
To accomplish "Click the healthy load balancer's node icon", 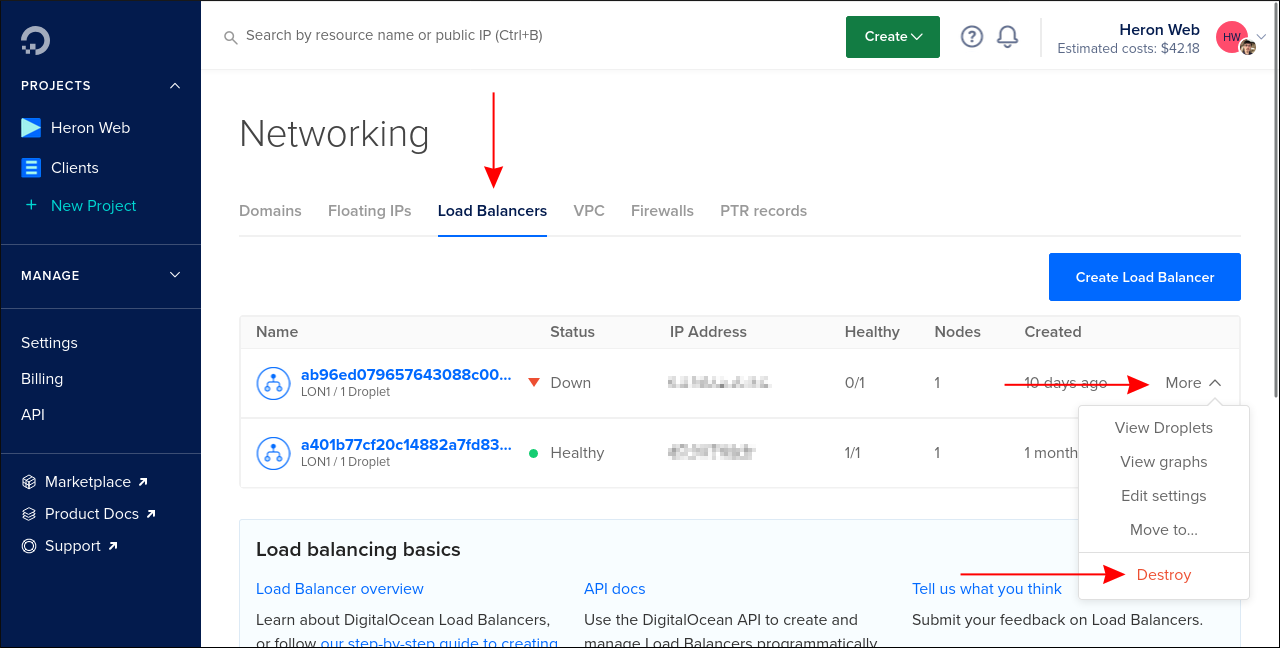I will tap(273, 452).
